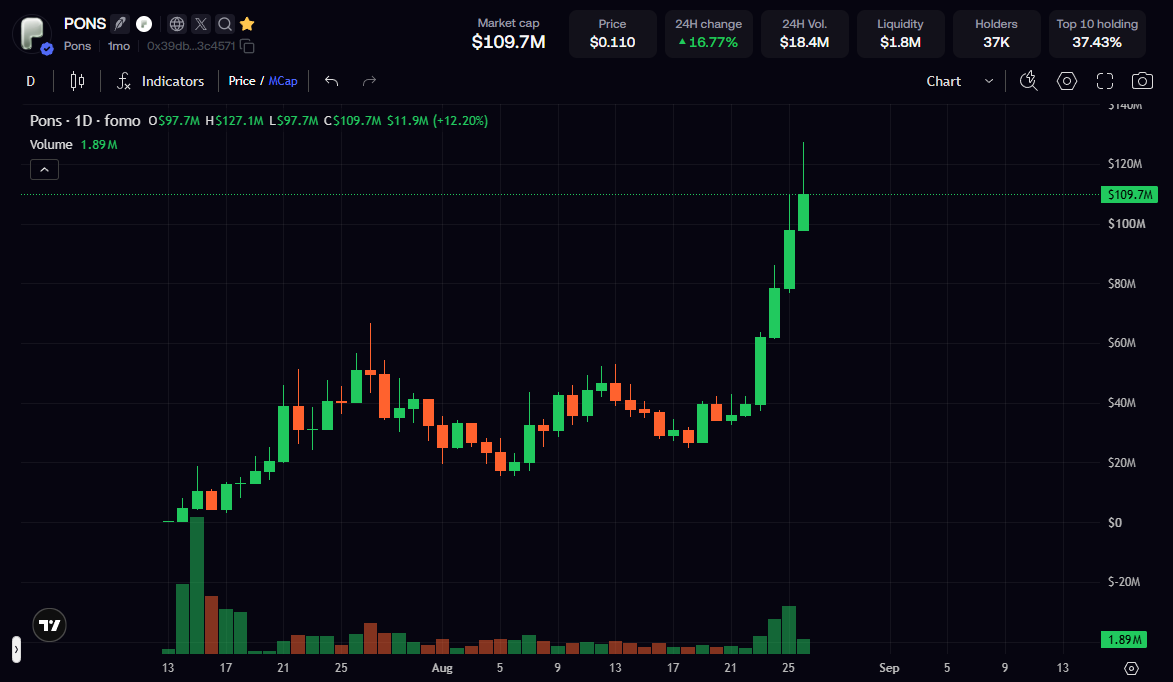Enter fullscreen chart mode
Screen dimensions: 1173x682
click(1105, 81)
